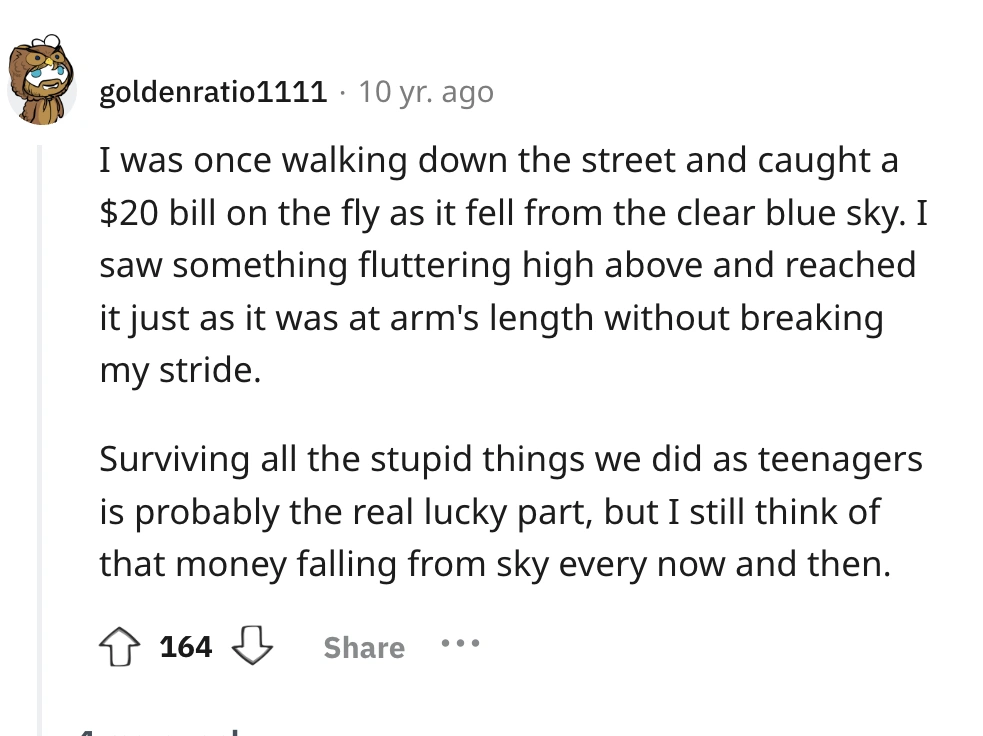The width and height of the screenshot is (983, 736).
Task: Click the paragraph starting "Surviving all the stupid"
Action: point(510,513)
